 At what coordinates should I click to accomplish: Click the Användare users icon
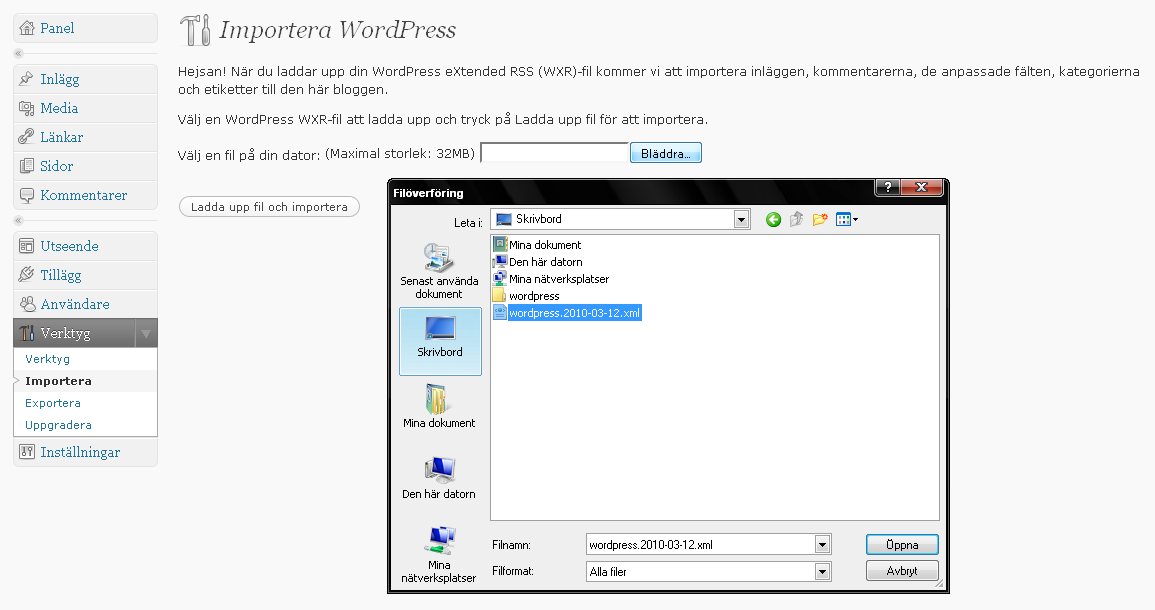tap(27, 304)
